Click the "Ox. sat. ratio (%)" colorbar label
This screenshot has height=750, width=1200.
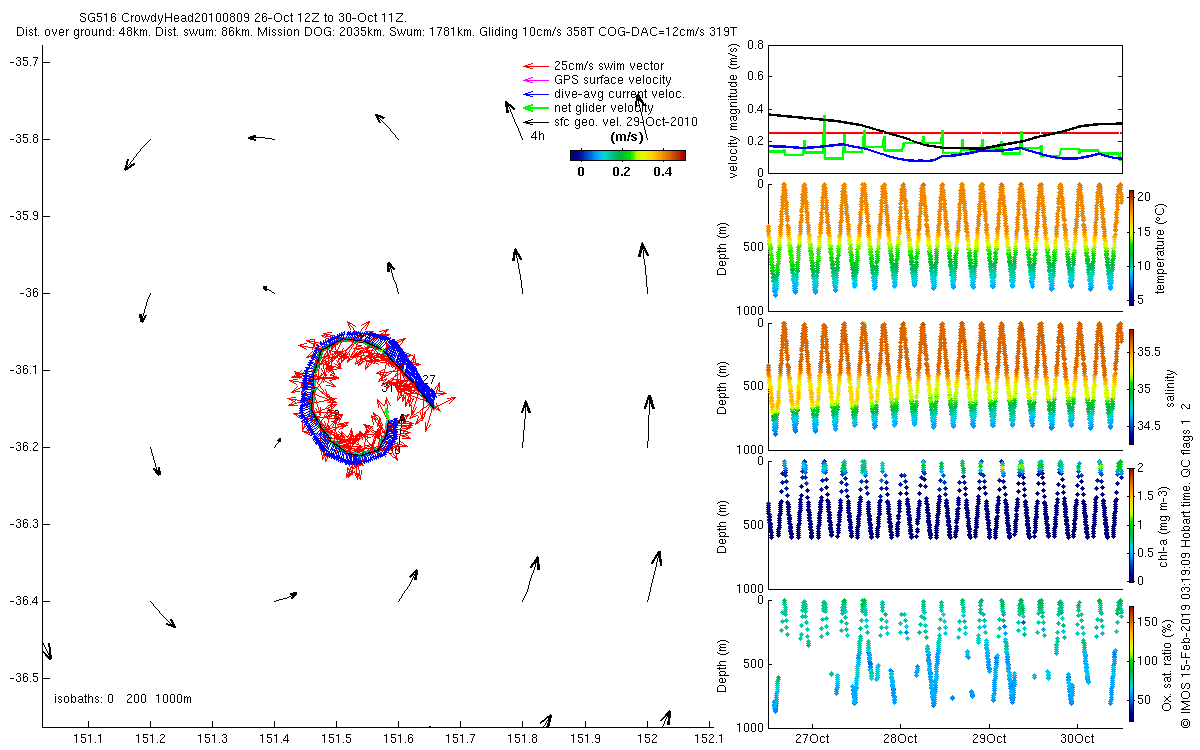[x=1169, y=663]
